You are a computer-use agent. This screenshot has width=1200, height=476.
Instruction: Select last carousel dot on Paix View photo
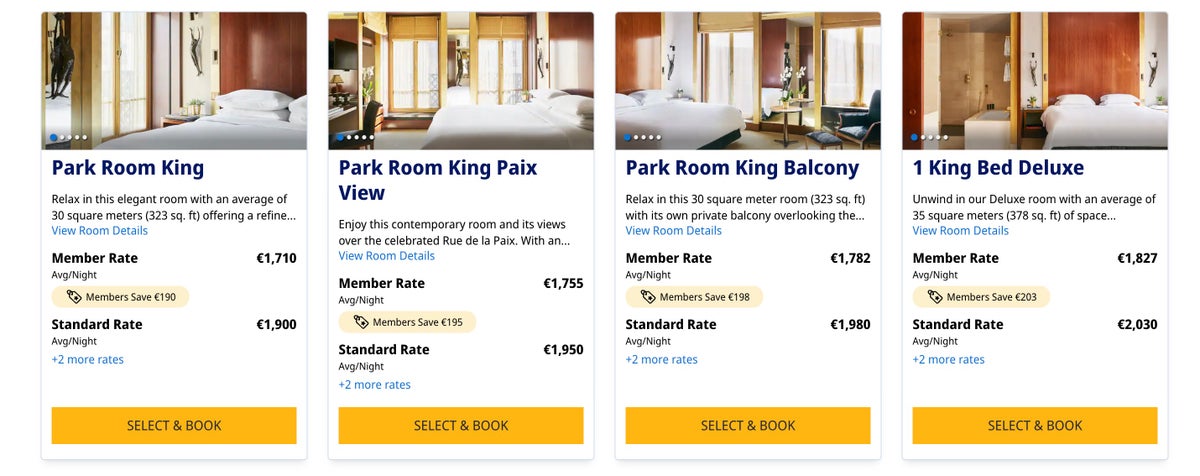[372, 137]
